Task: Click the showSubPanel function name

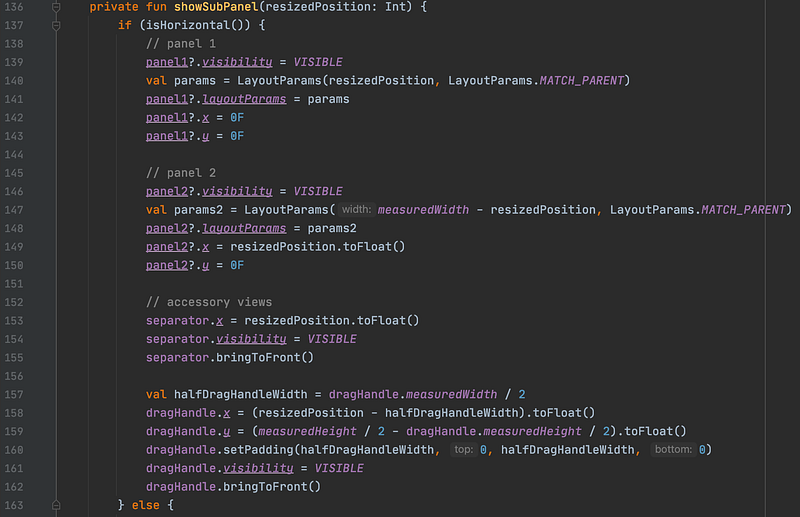Action: (216, 7)
